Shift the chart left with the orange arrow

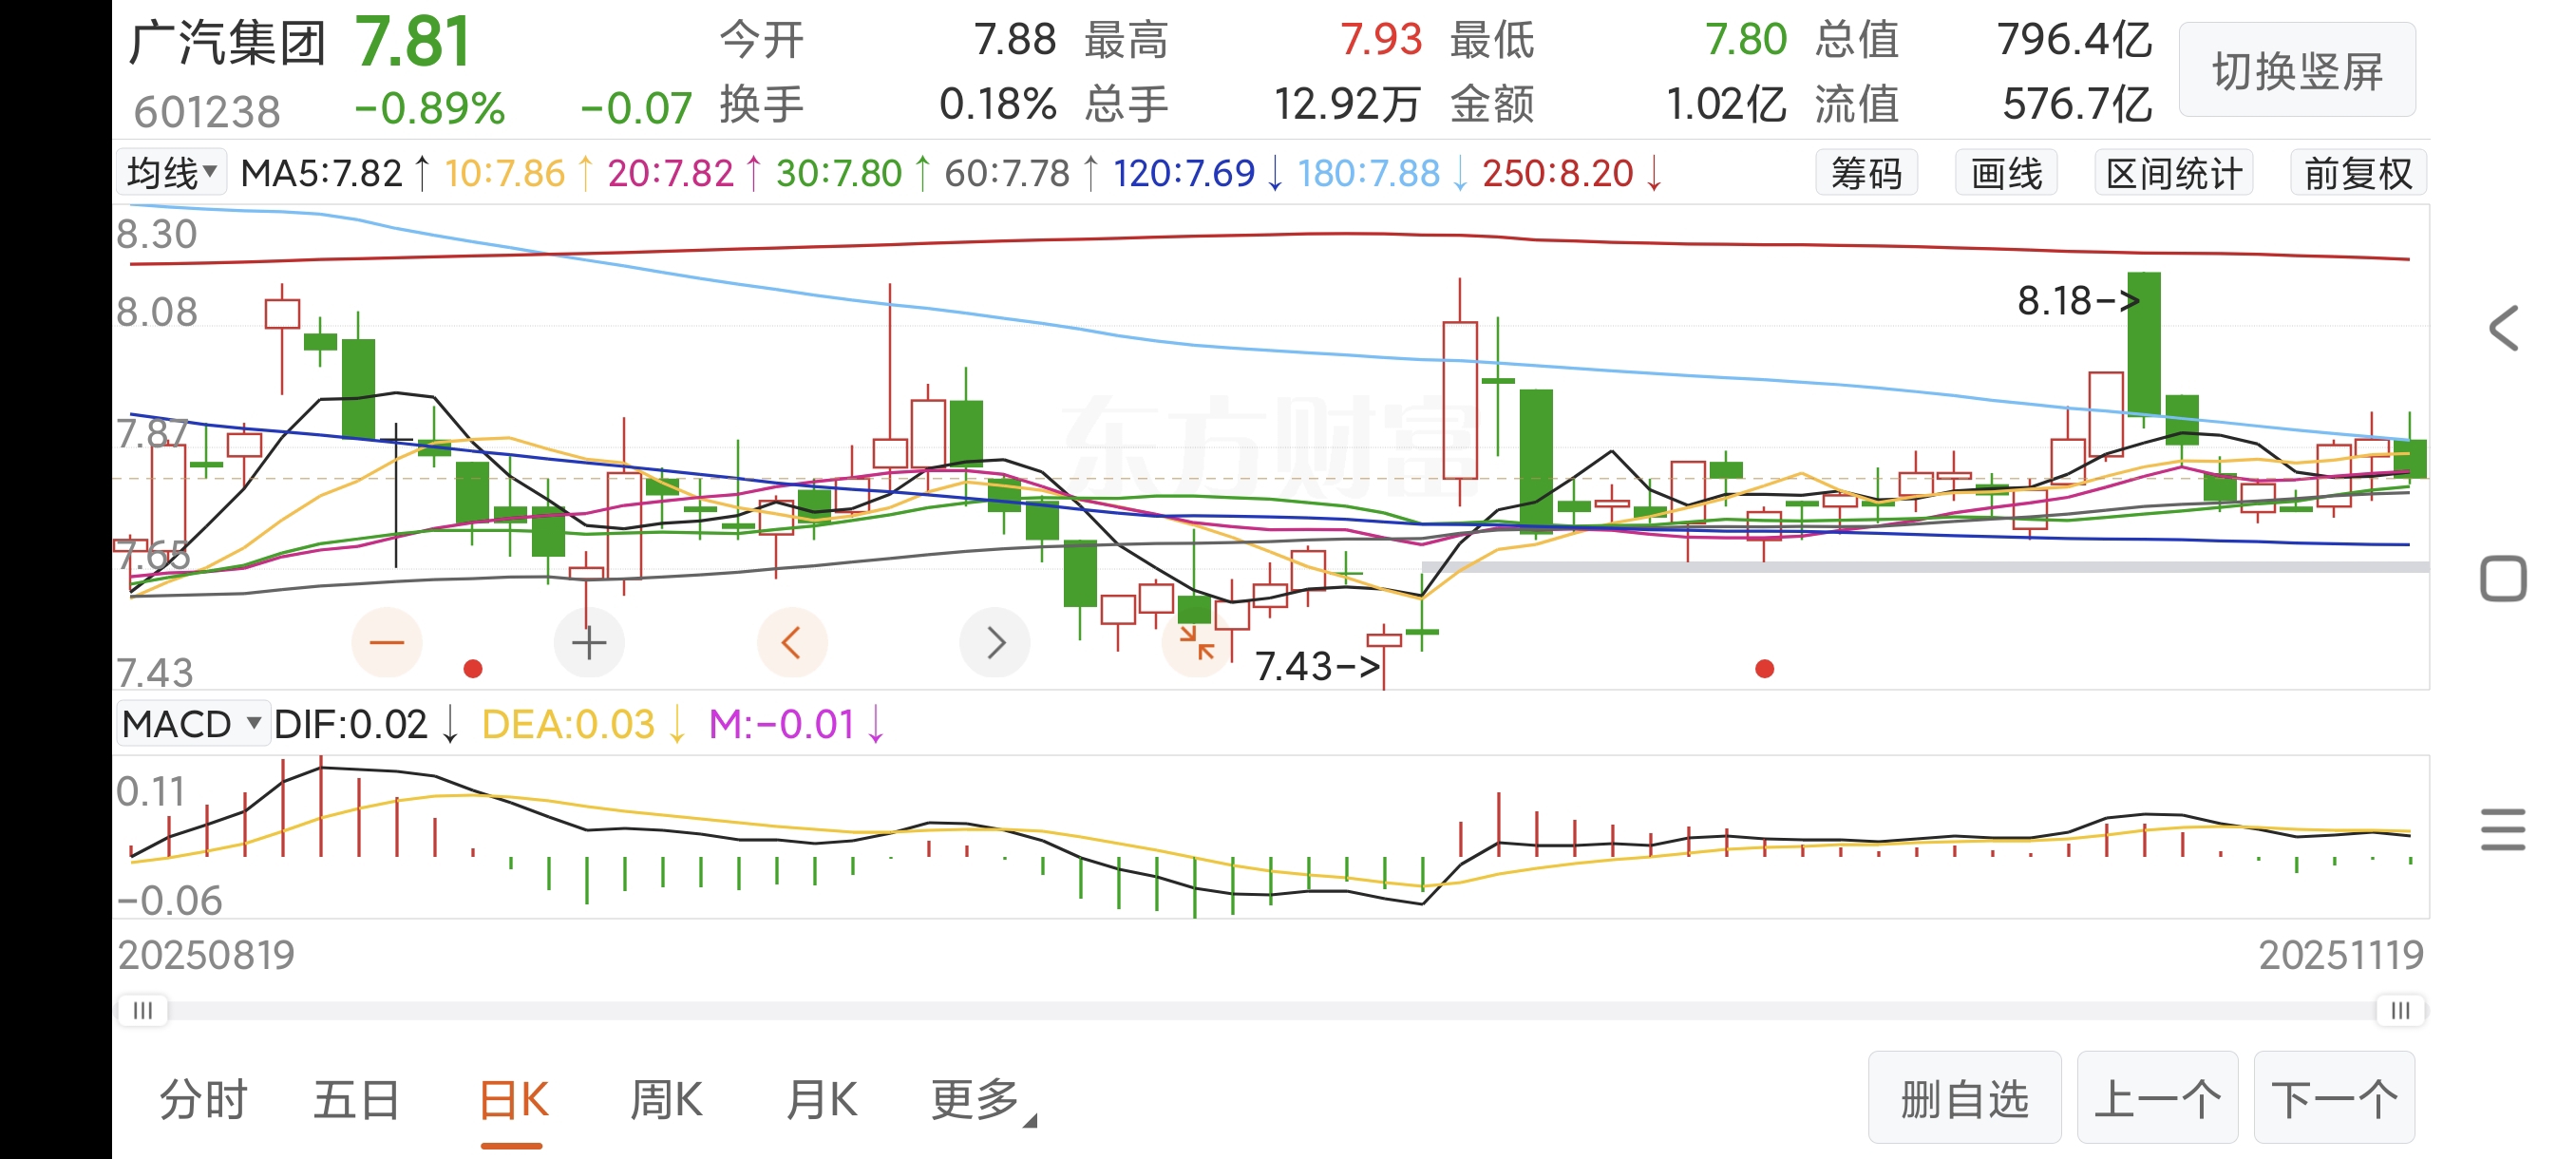point(791,643)
